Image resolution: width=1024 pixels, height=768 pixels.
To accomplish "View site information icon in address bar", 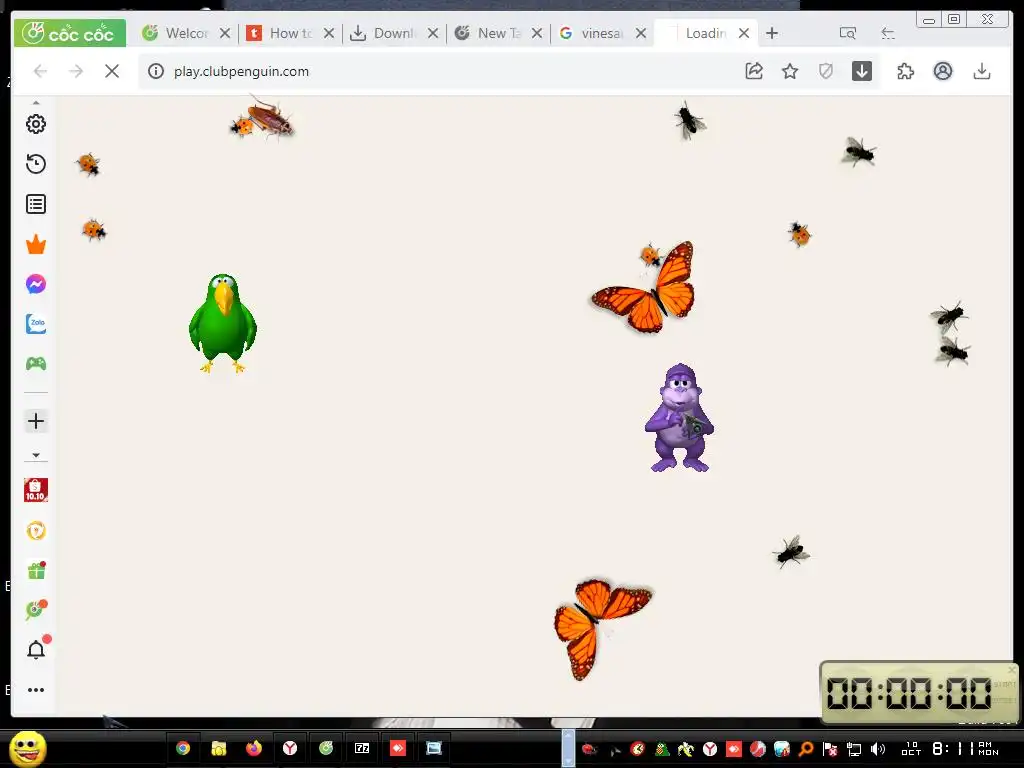I will pos(155,71).
